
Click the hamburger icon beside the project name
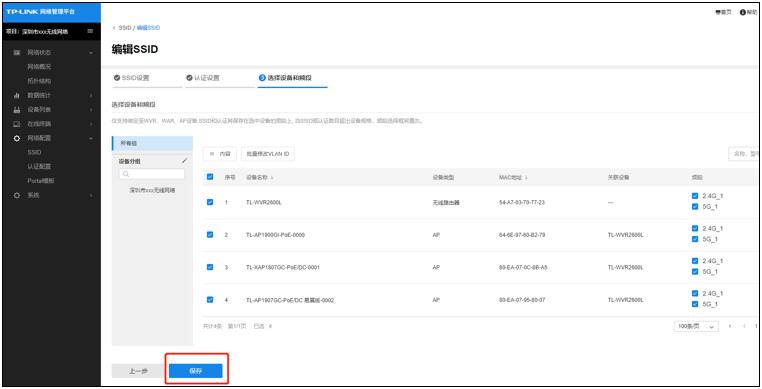[x=90, y=31]
